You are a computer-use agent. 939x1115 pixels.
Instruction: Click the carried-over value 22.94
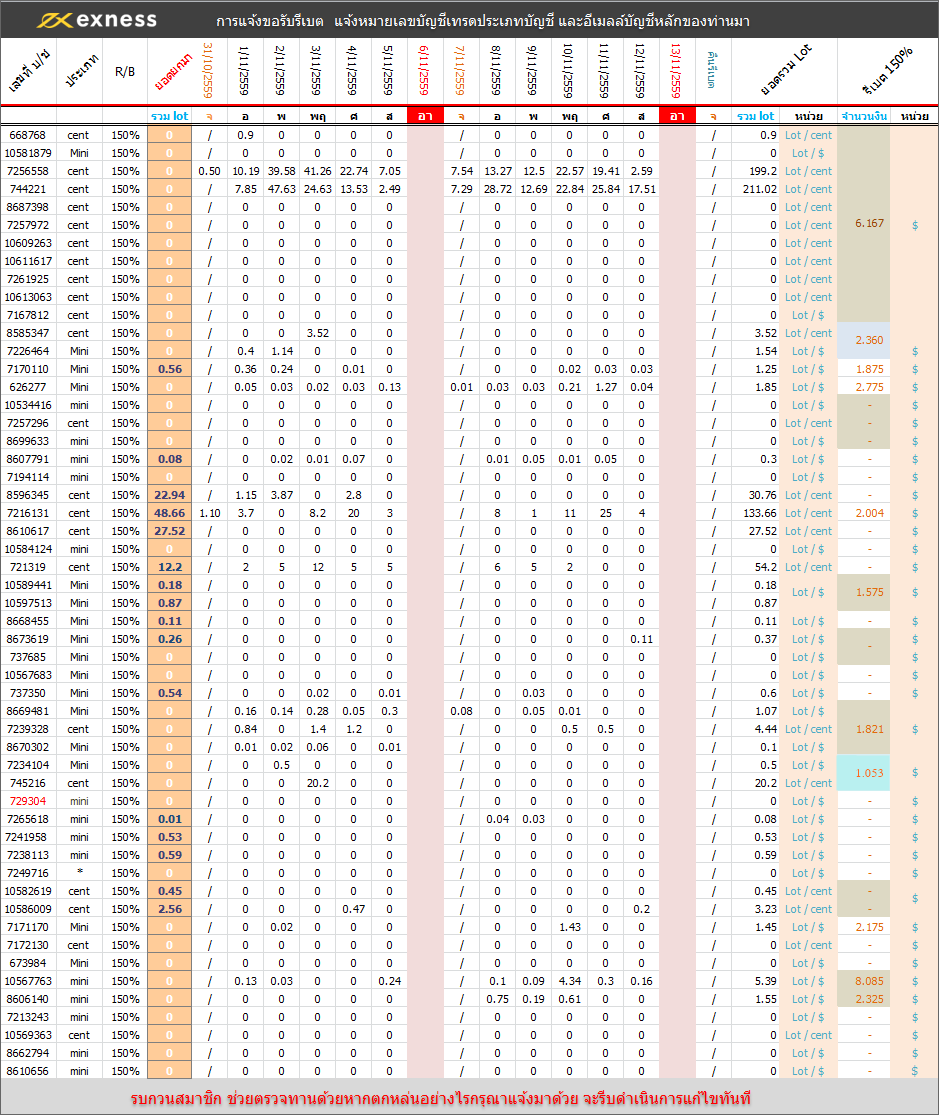pyautogui.click(x=169, y=495)
